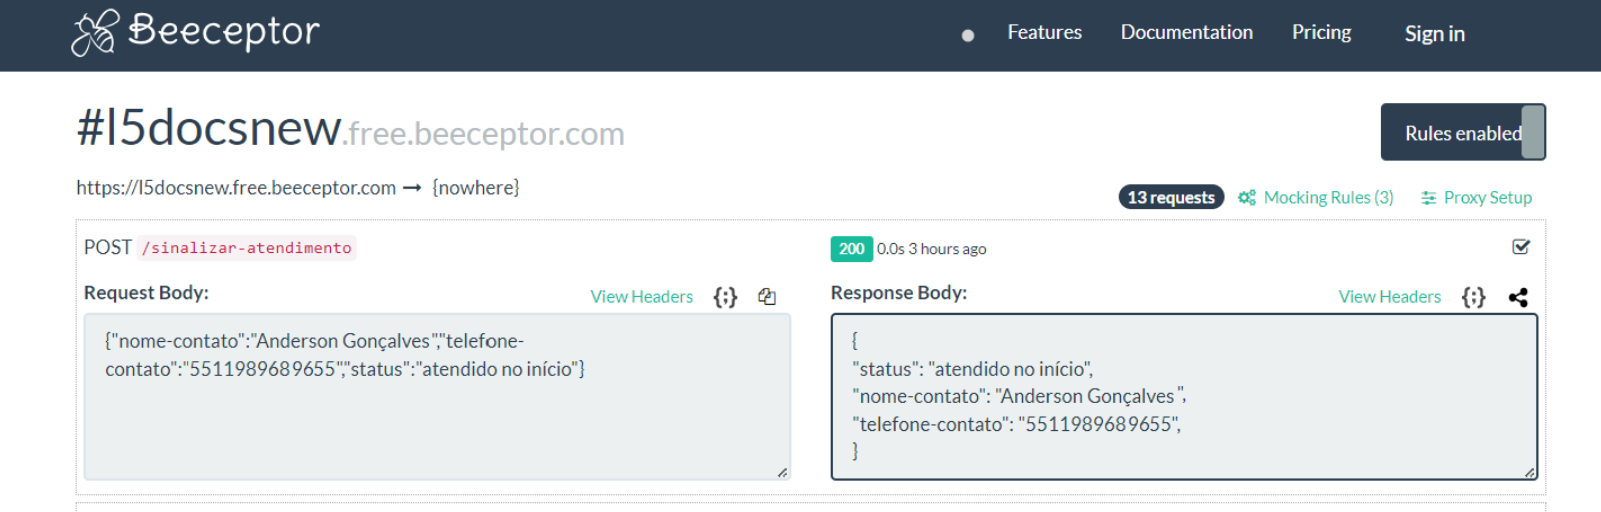Click the Beeceptor bee logo icon

(x=95, y=33)
